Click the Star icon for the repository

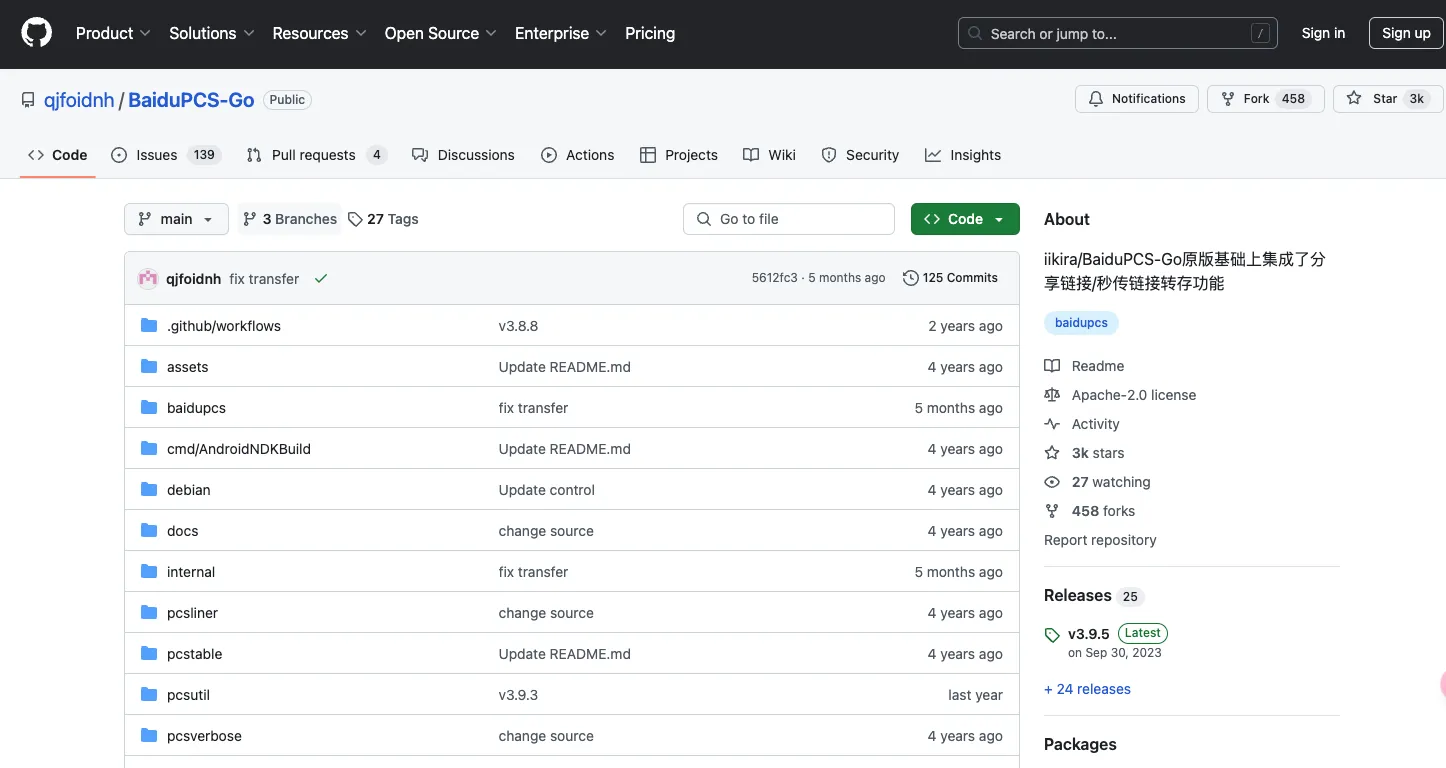1354,99
